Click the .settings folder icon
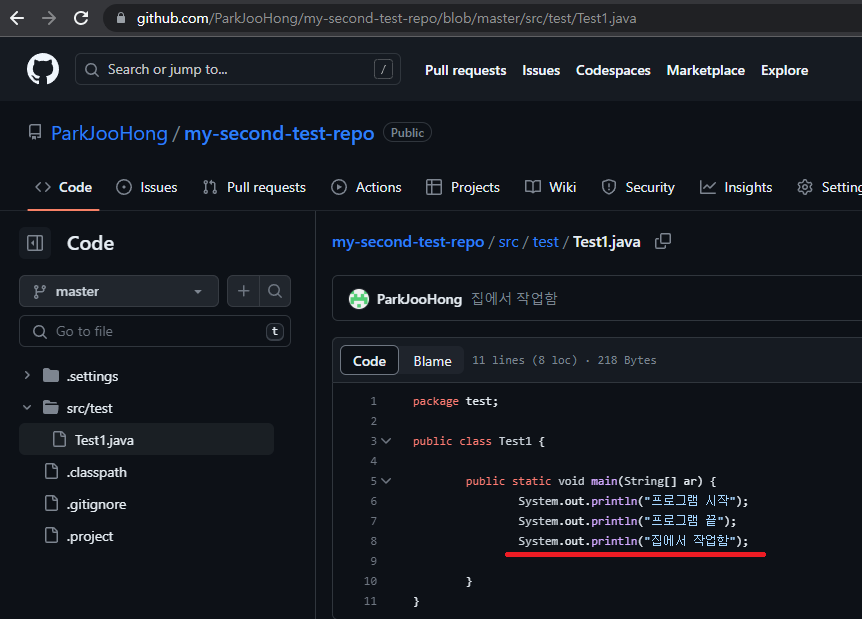 [x=51, y=376]
